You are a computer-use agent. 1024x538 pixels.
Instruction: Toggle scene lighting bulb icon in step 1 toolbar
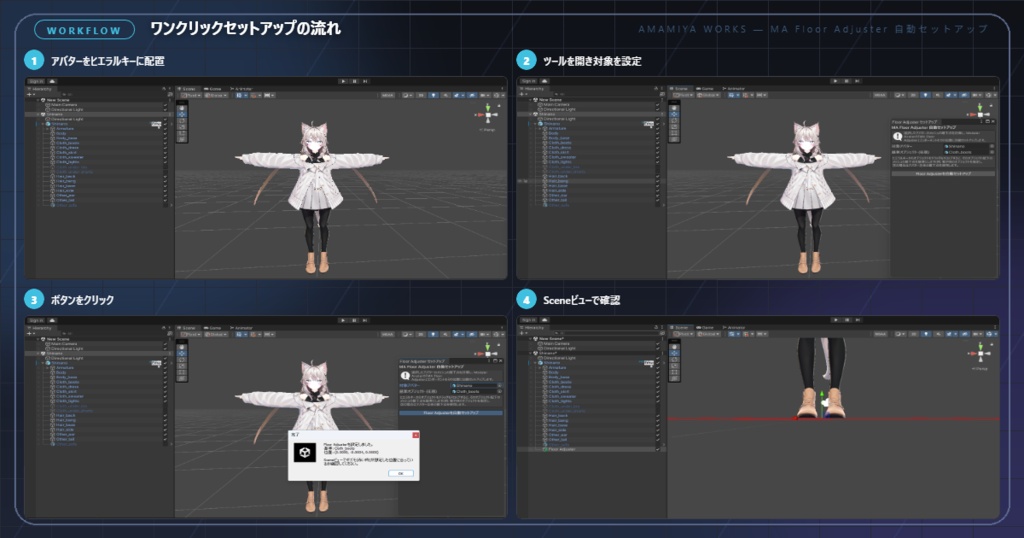[x=433, y=95]
